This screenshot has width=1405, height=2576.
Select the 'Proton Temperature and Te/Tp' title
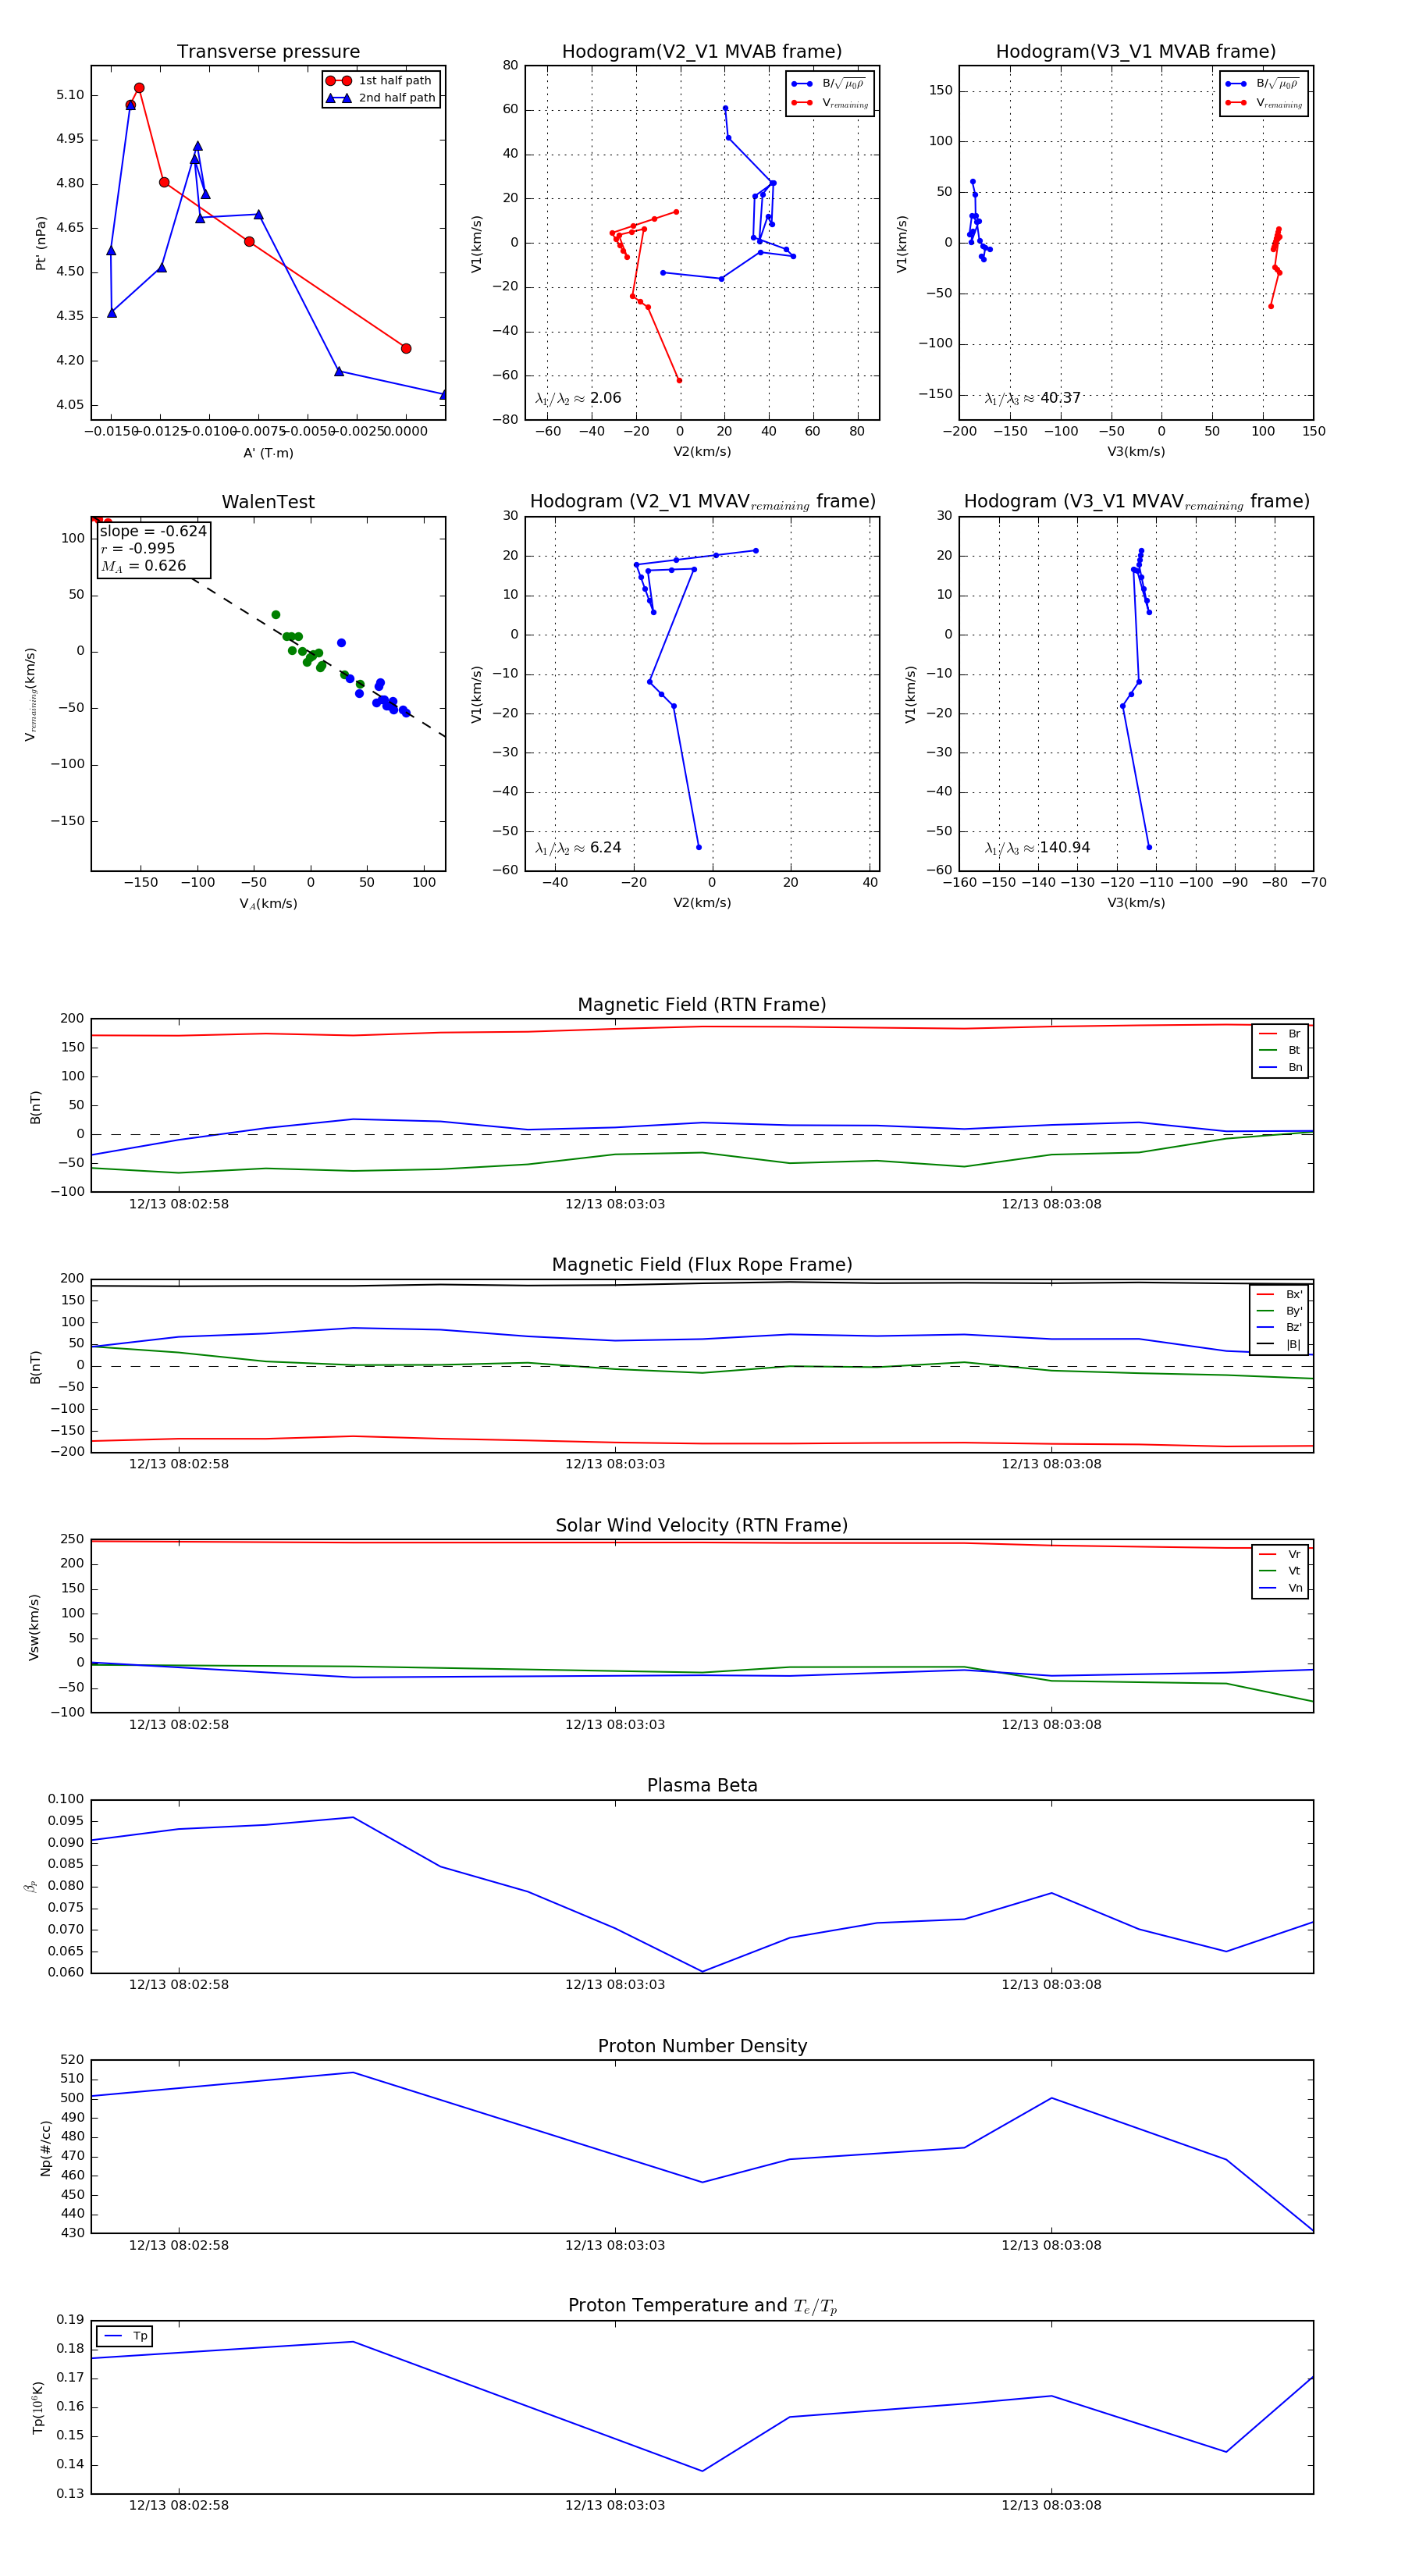pyautogui.click(x=702, y=2306)
